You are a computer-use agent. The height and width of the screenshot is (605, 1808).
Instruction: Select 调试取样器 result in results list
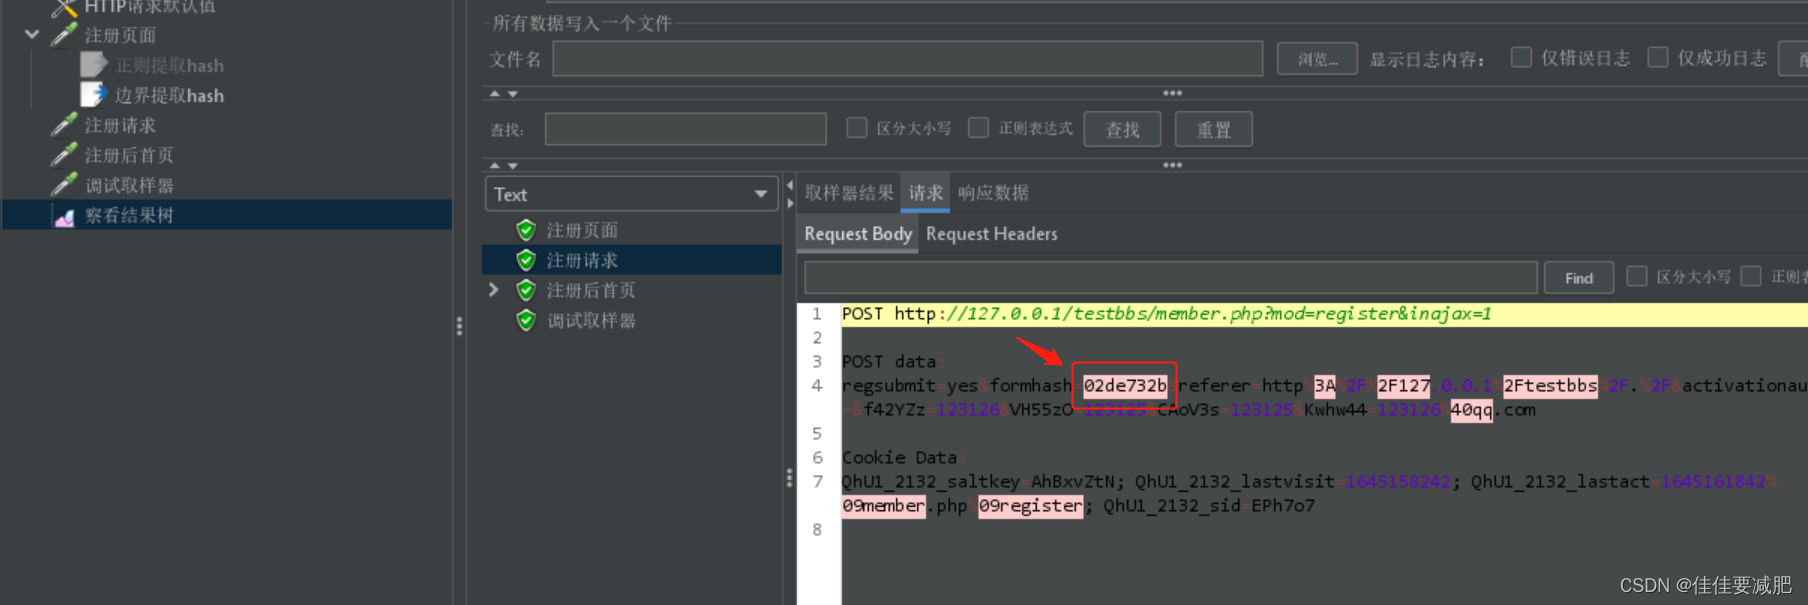591,320
